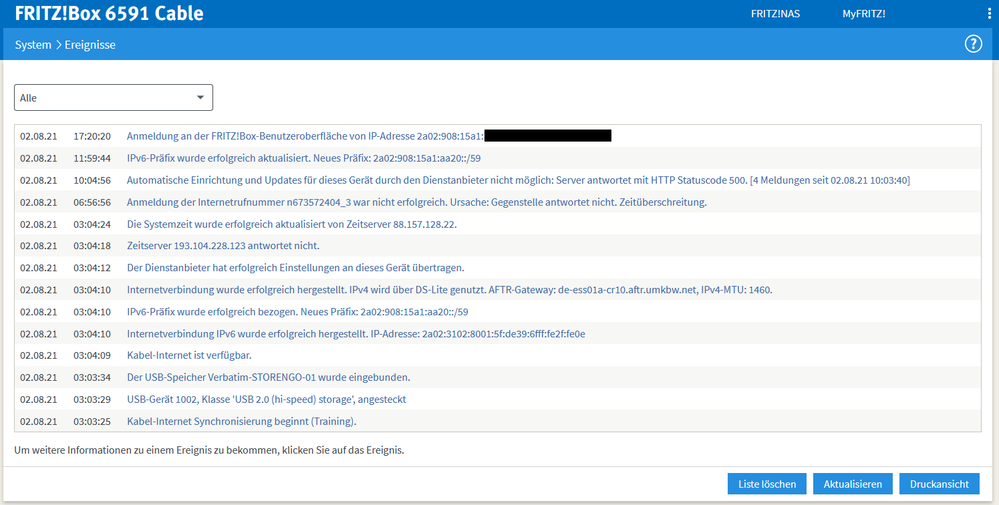Open event USB-Speicher Verbatim-STORENGO-01 wurde eingebunden
Image resolution: width=999 pixels, height=505 pixels.
pyautogui.click(x=268, y=378)
